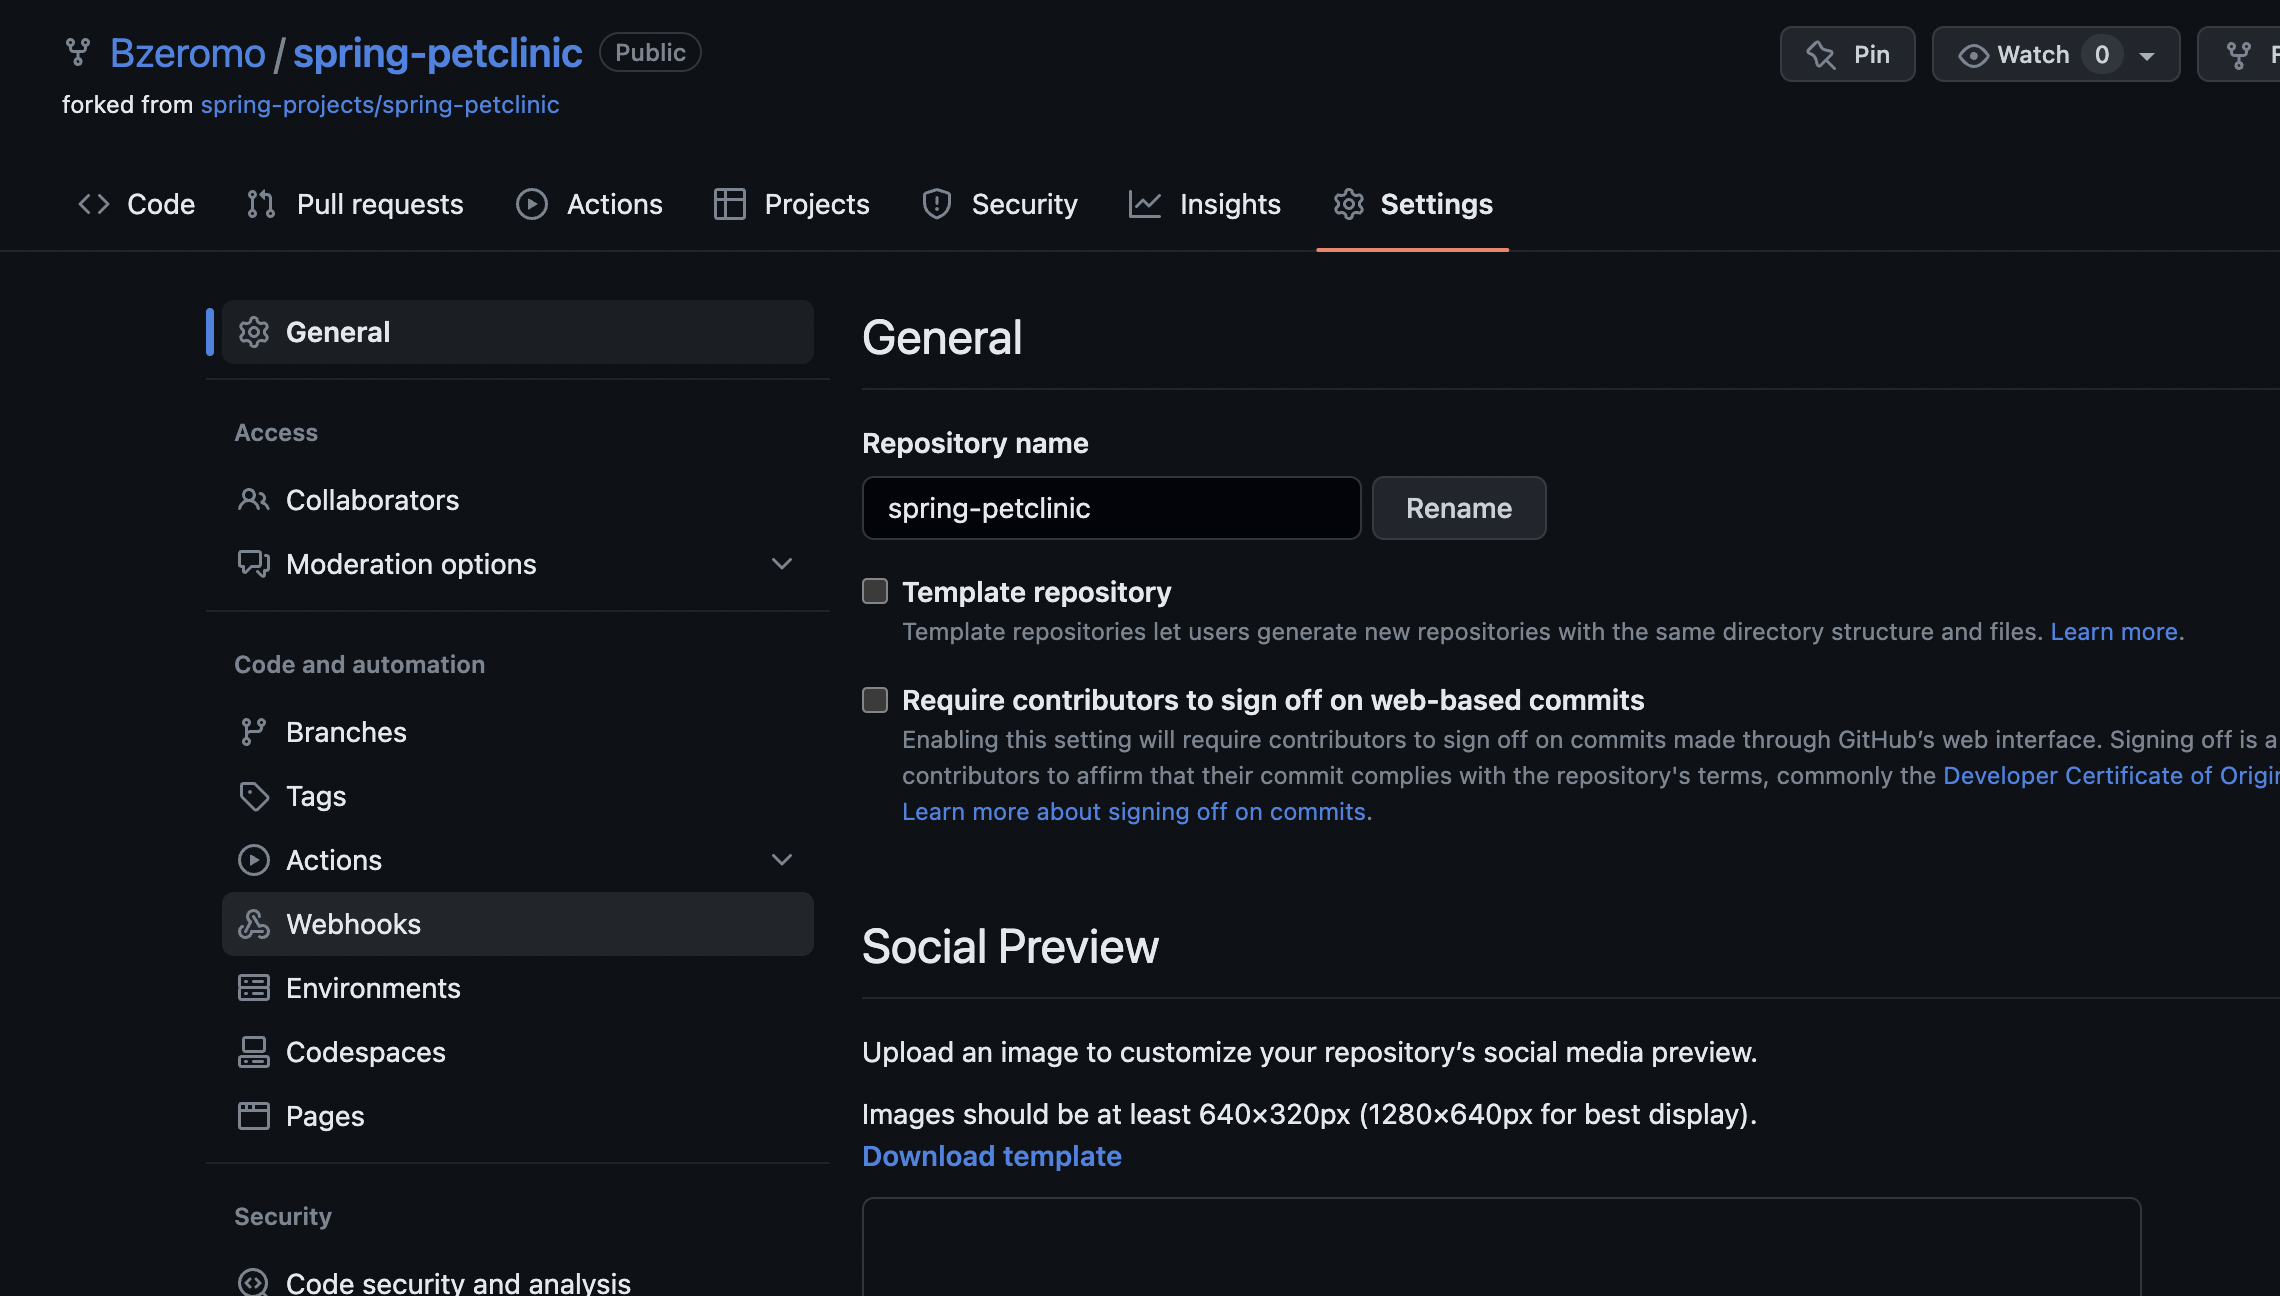Open the Projects tab
This screenshot has width=2280, height=1296.
[792, 204]
